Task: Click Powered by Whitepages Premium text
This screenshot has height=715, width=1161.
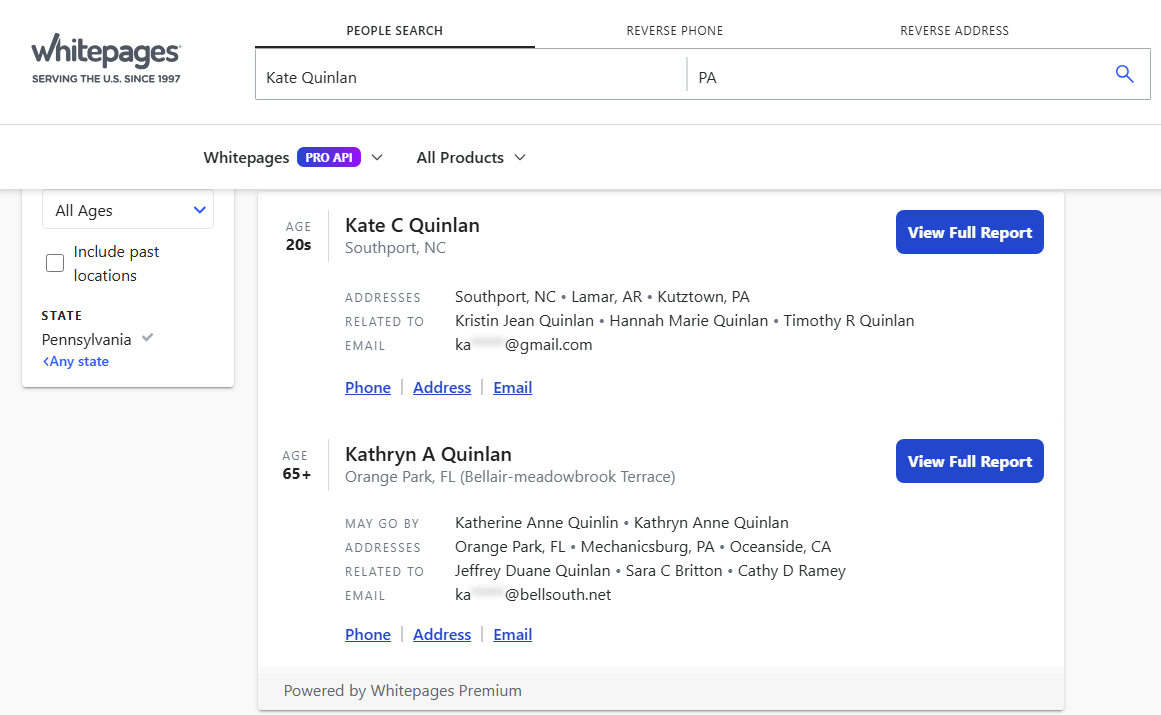Action: pos(403,691)
